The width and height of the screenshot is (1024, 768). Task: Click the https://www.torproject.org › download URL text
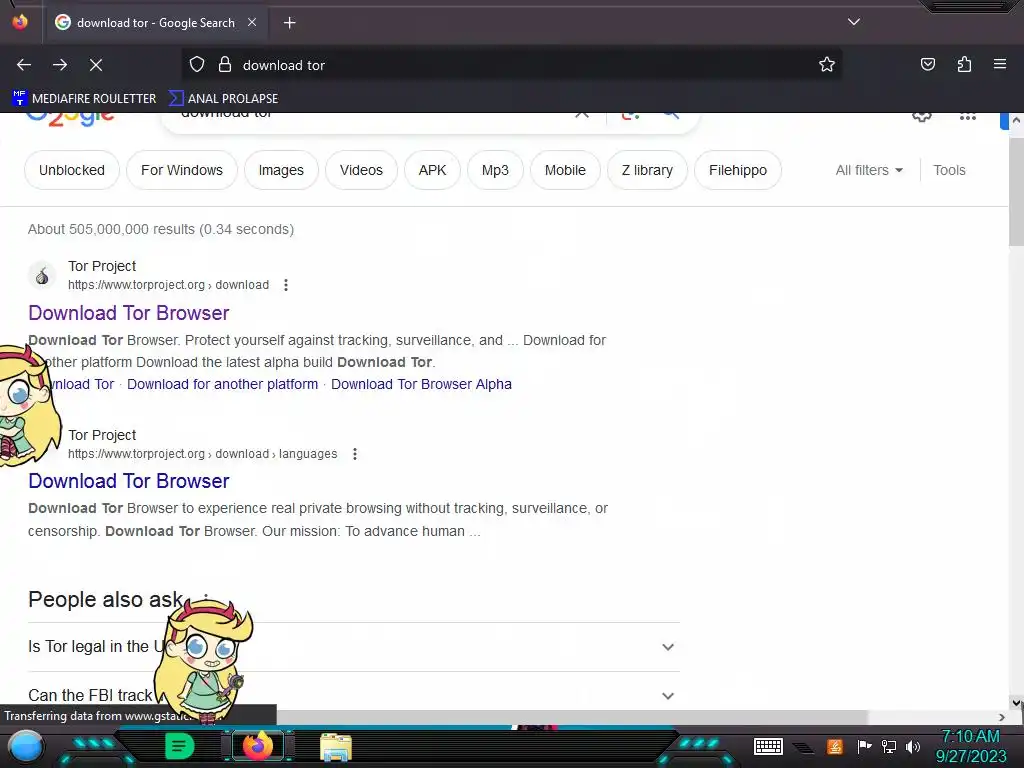168,285
